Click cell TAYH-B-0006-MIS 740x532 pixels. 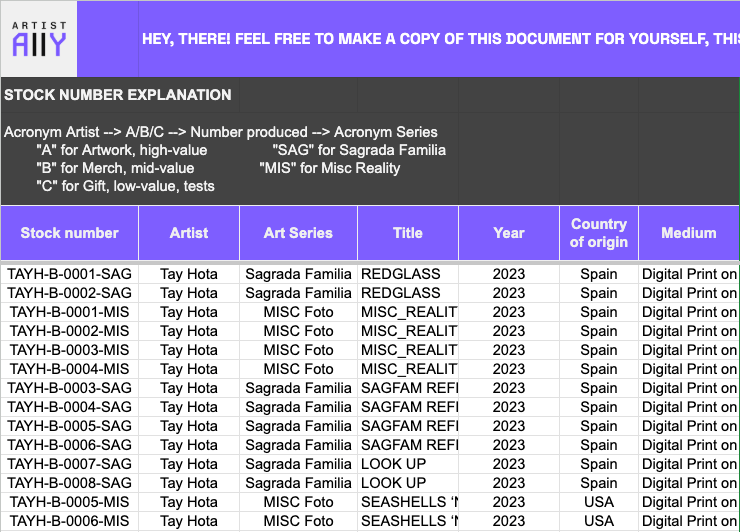click(69, 521)
